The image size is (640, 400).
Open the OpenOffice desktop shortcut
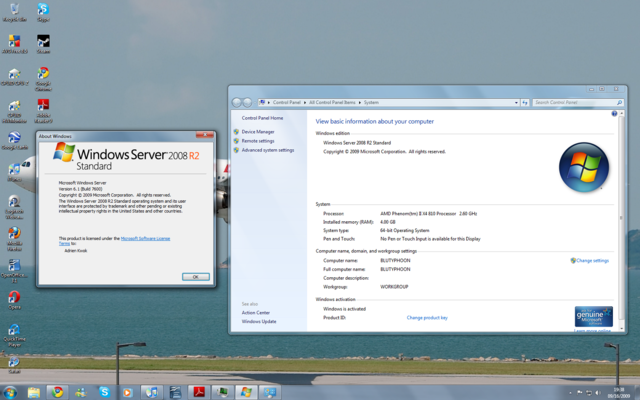pos(14,271)
